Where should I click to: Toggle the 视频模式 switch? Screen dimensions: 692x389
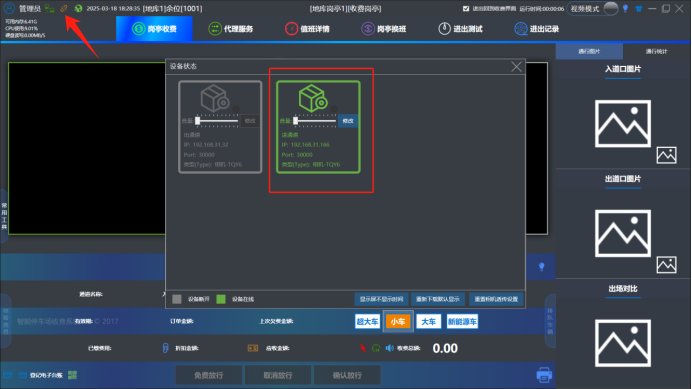pos(610,8)
